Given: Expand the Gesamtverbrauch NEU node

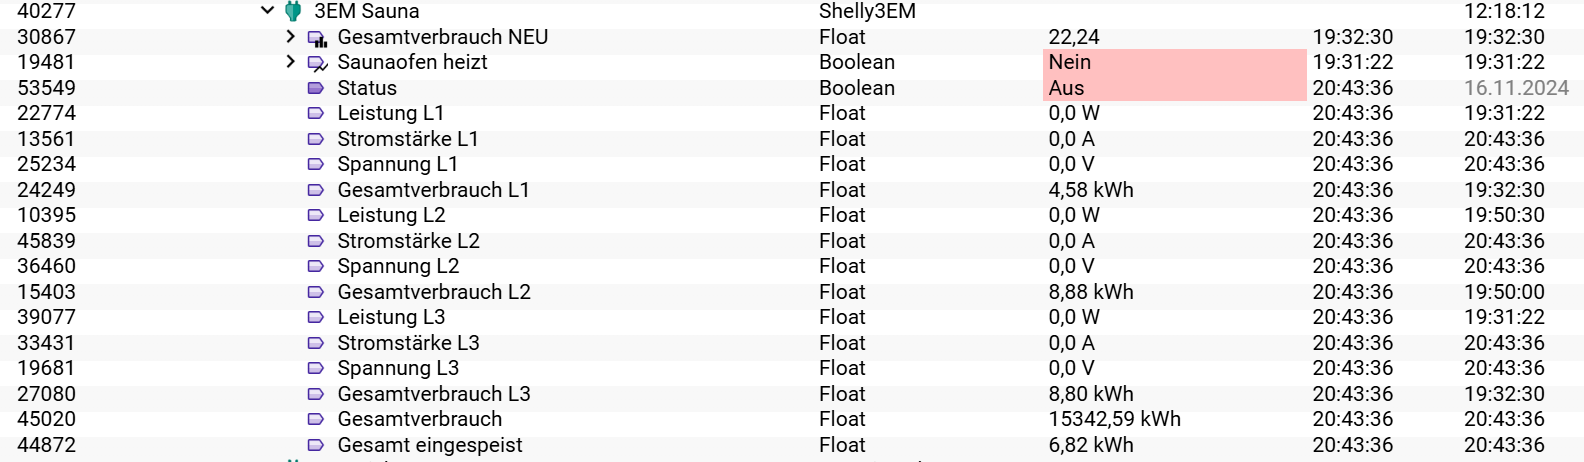Looking at the screenshot, I should pos(290,37).
